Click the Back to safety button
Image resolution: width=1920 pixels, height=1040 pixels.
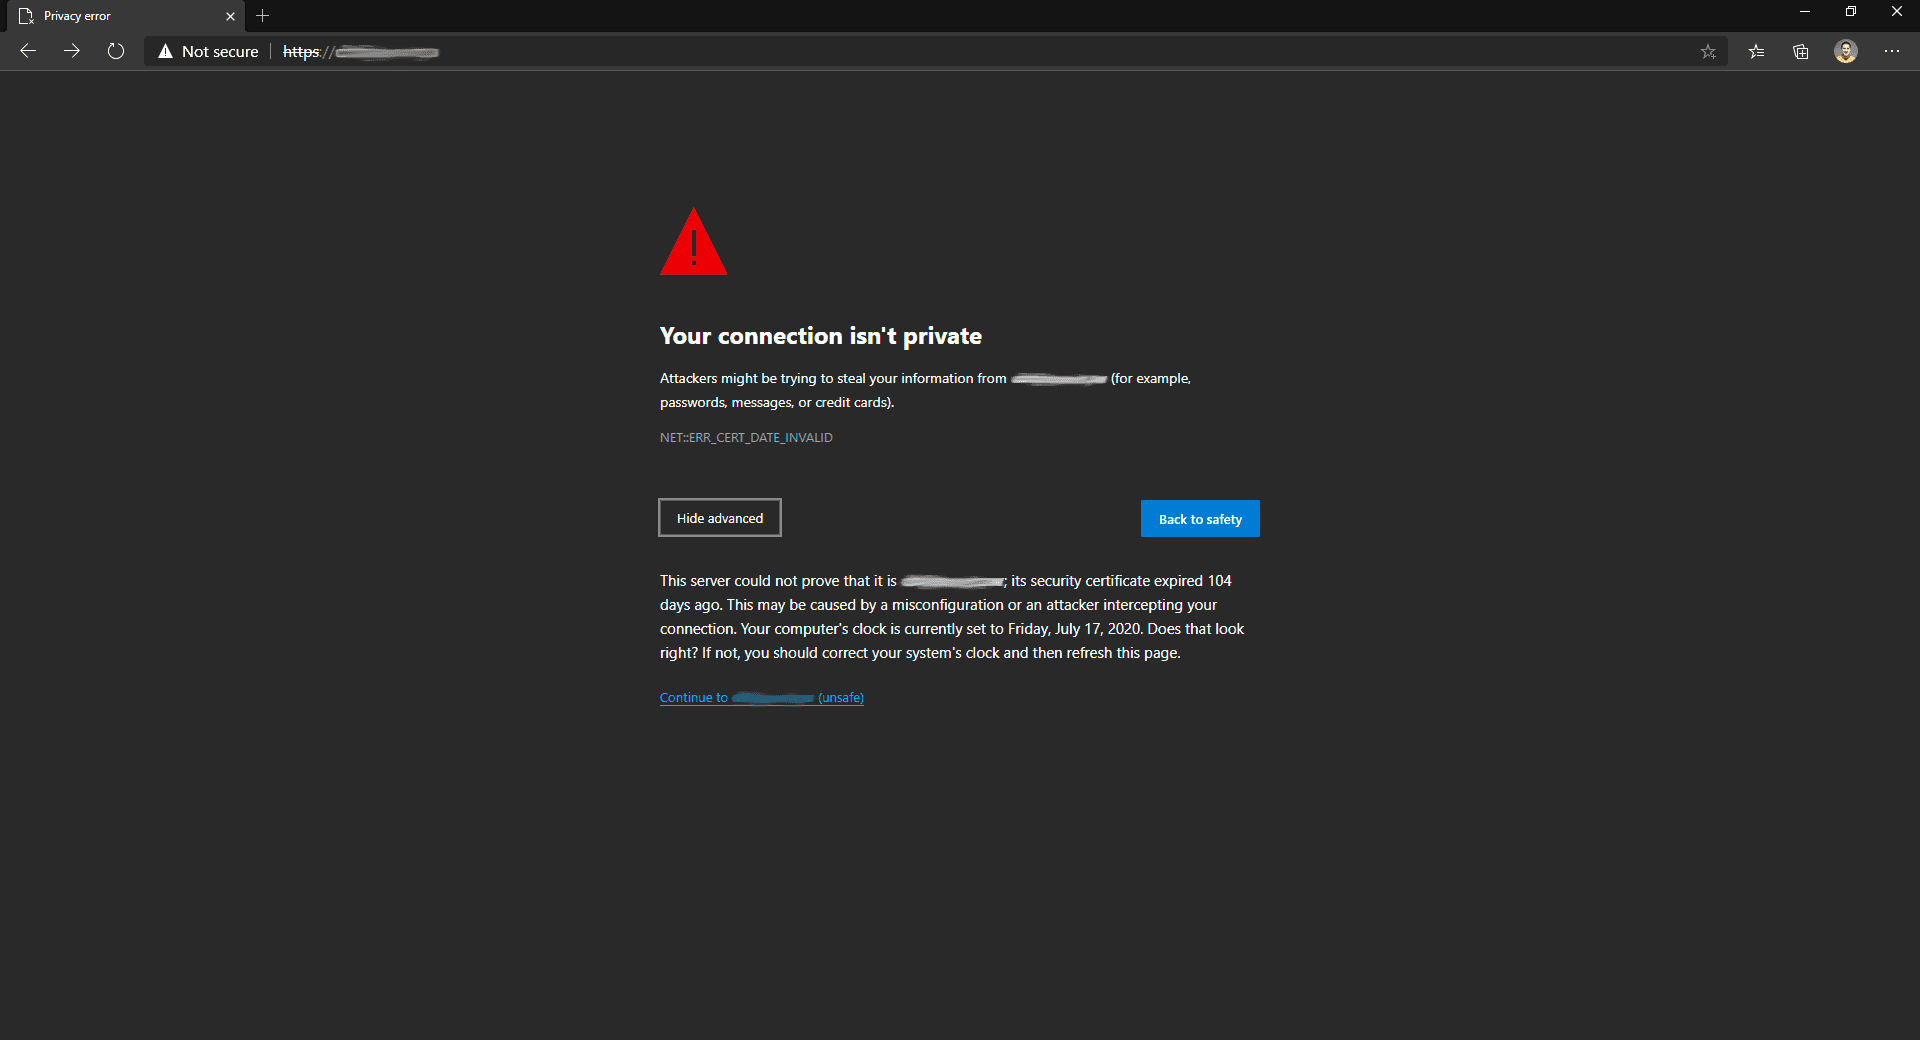[1200, 519]
